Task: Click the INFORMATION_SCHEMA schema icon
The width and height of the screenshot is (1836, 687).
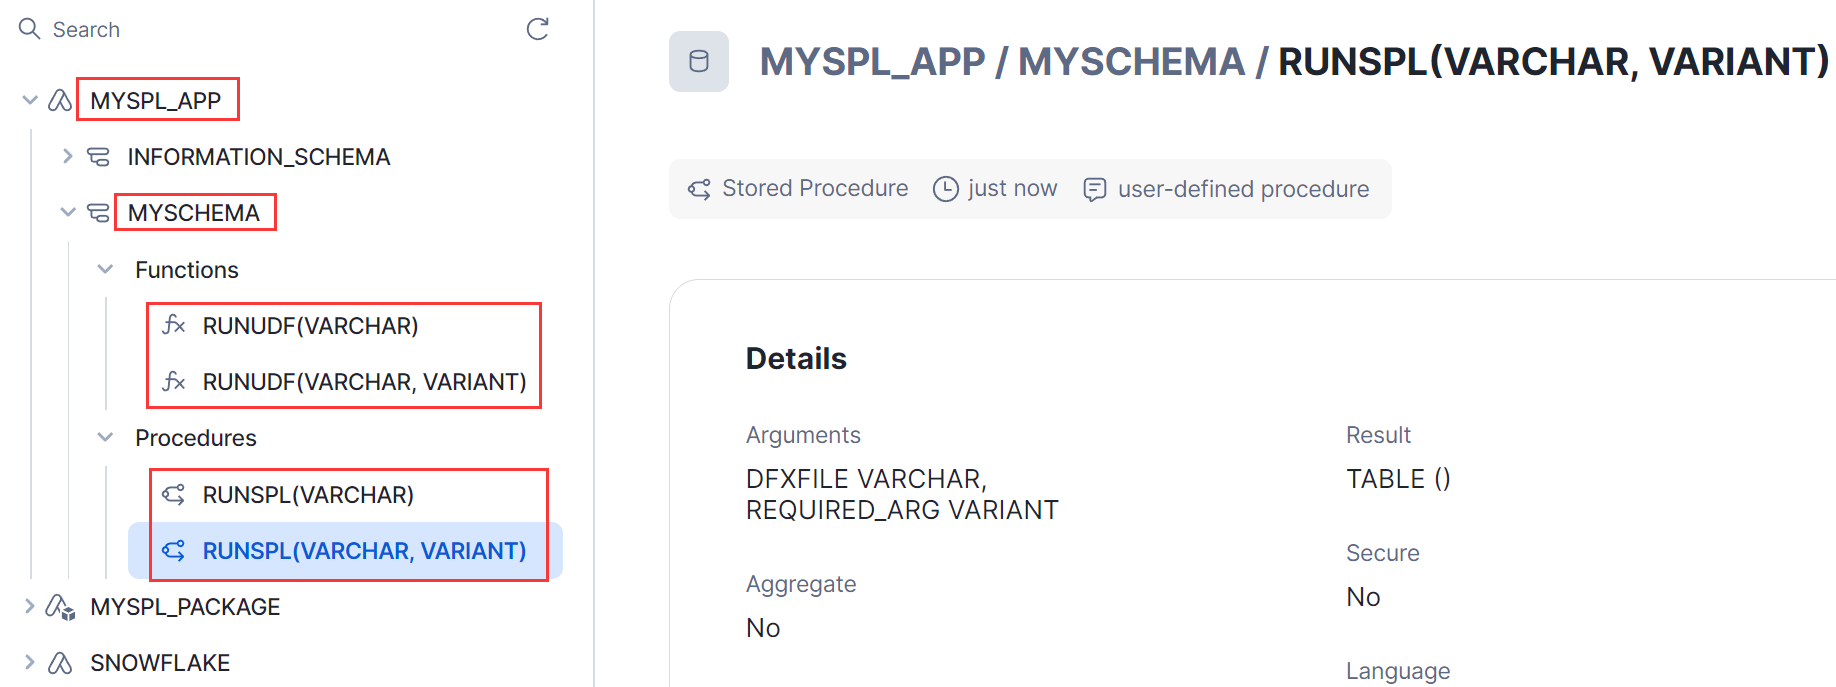Action: coord(98,157)
